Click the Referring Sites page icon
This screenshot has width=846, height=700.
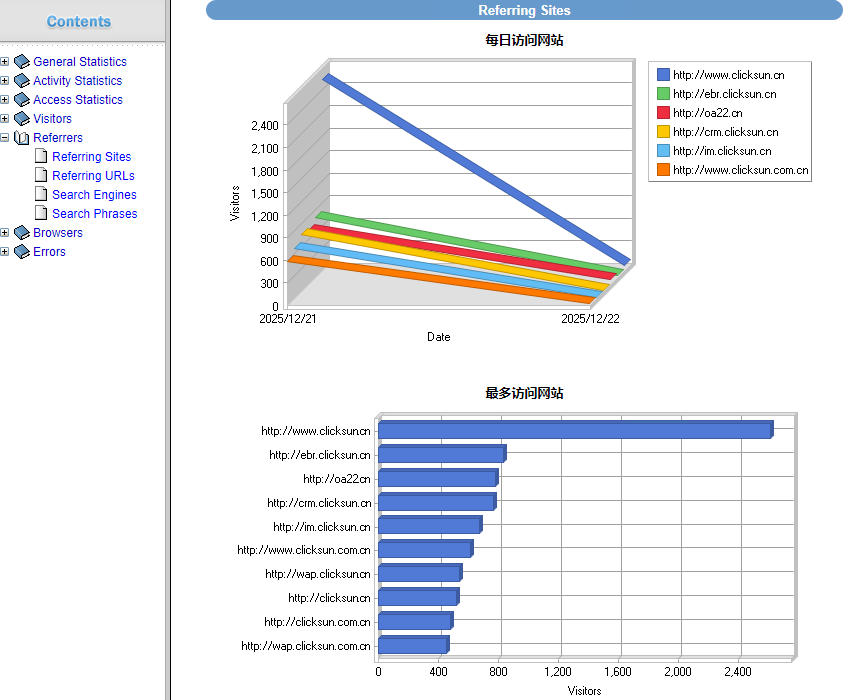point(41,157)
